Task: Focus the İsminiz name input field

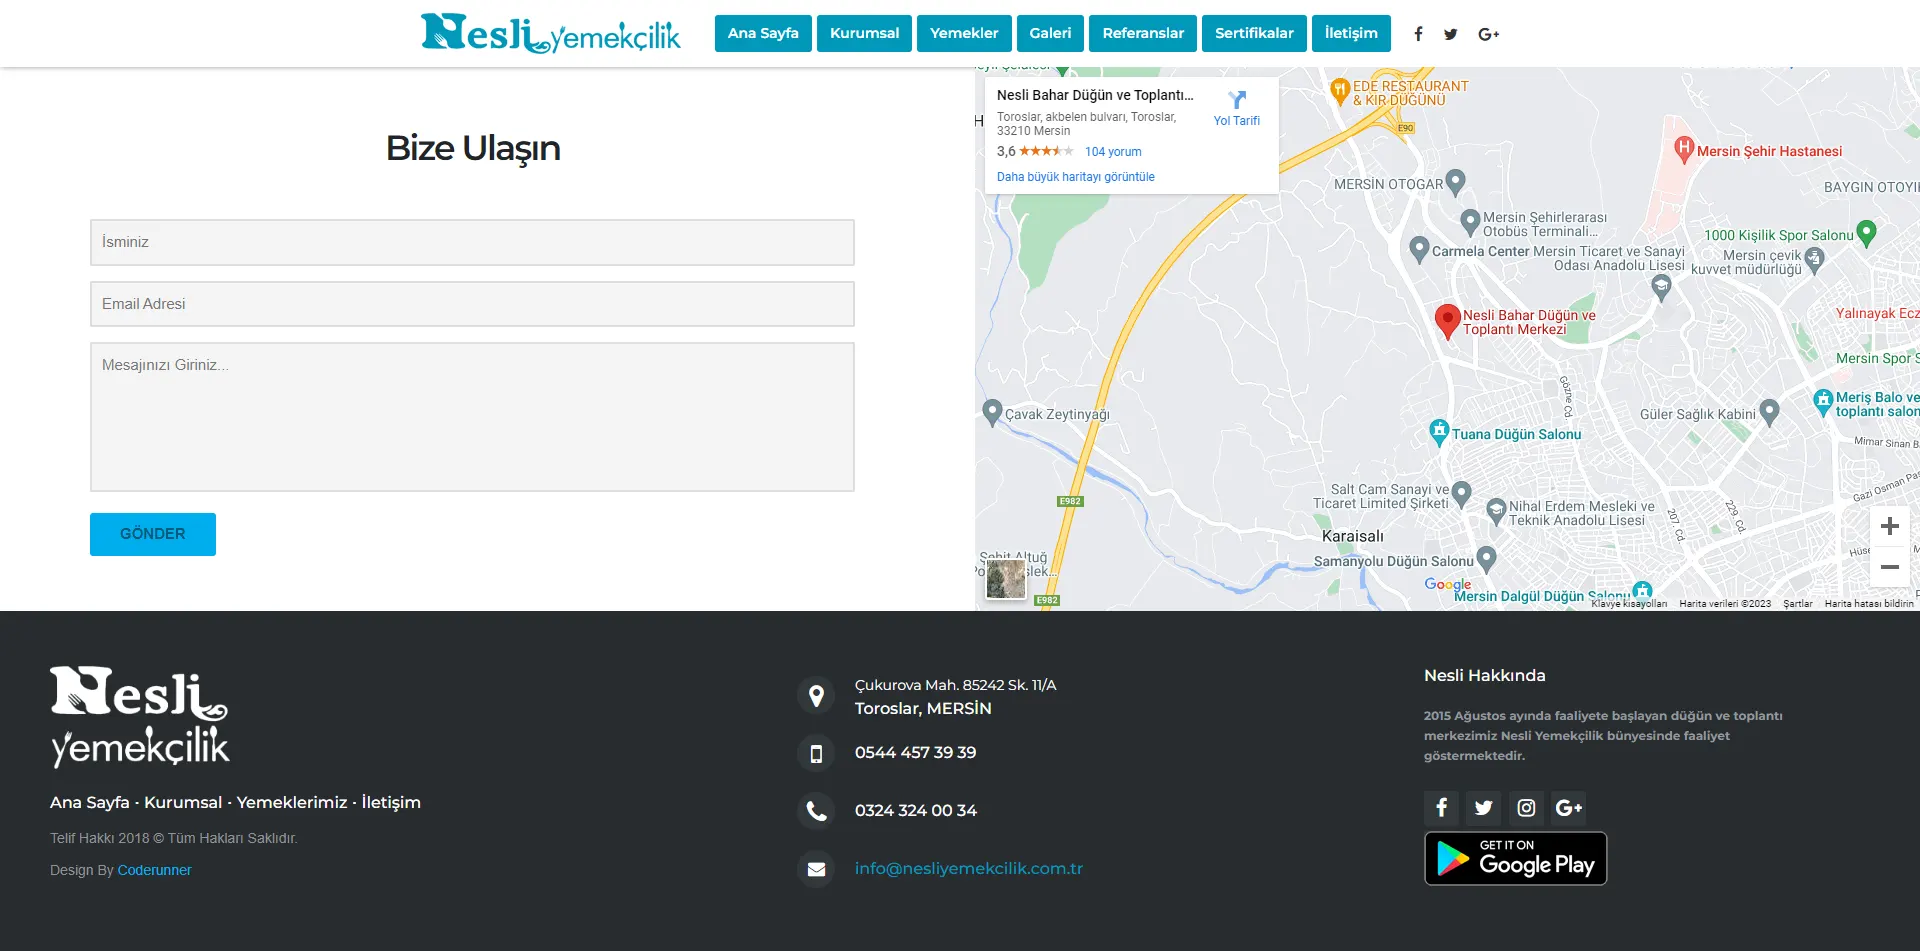Action: [472, 242]
